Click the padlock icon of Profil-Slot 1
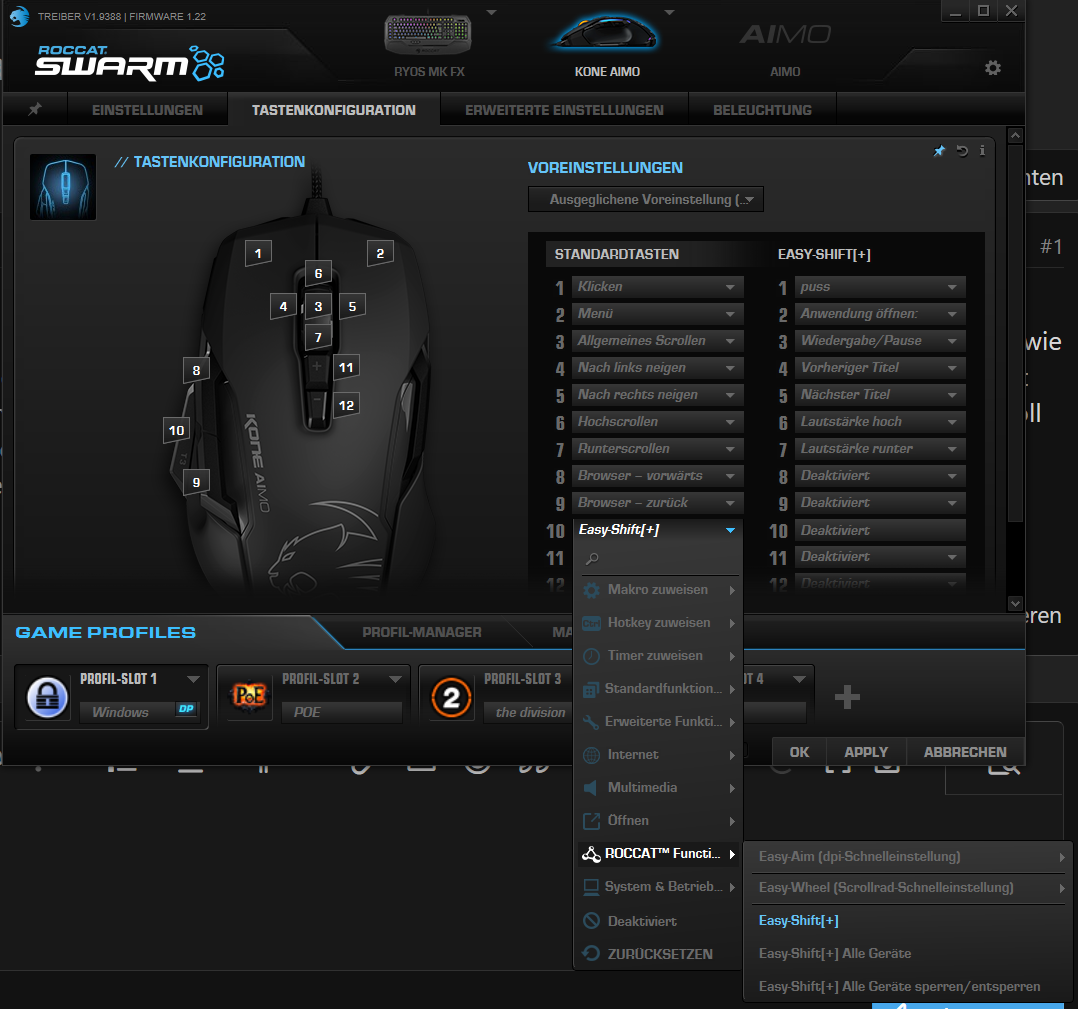1078x1009 pixels. [x=47, y=697]
